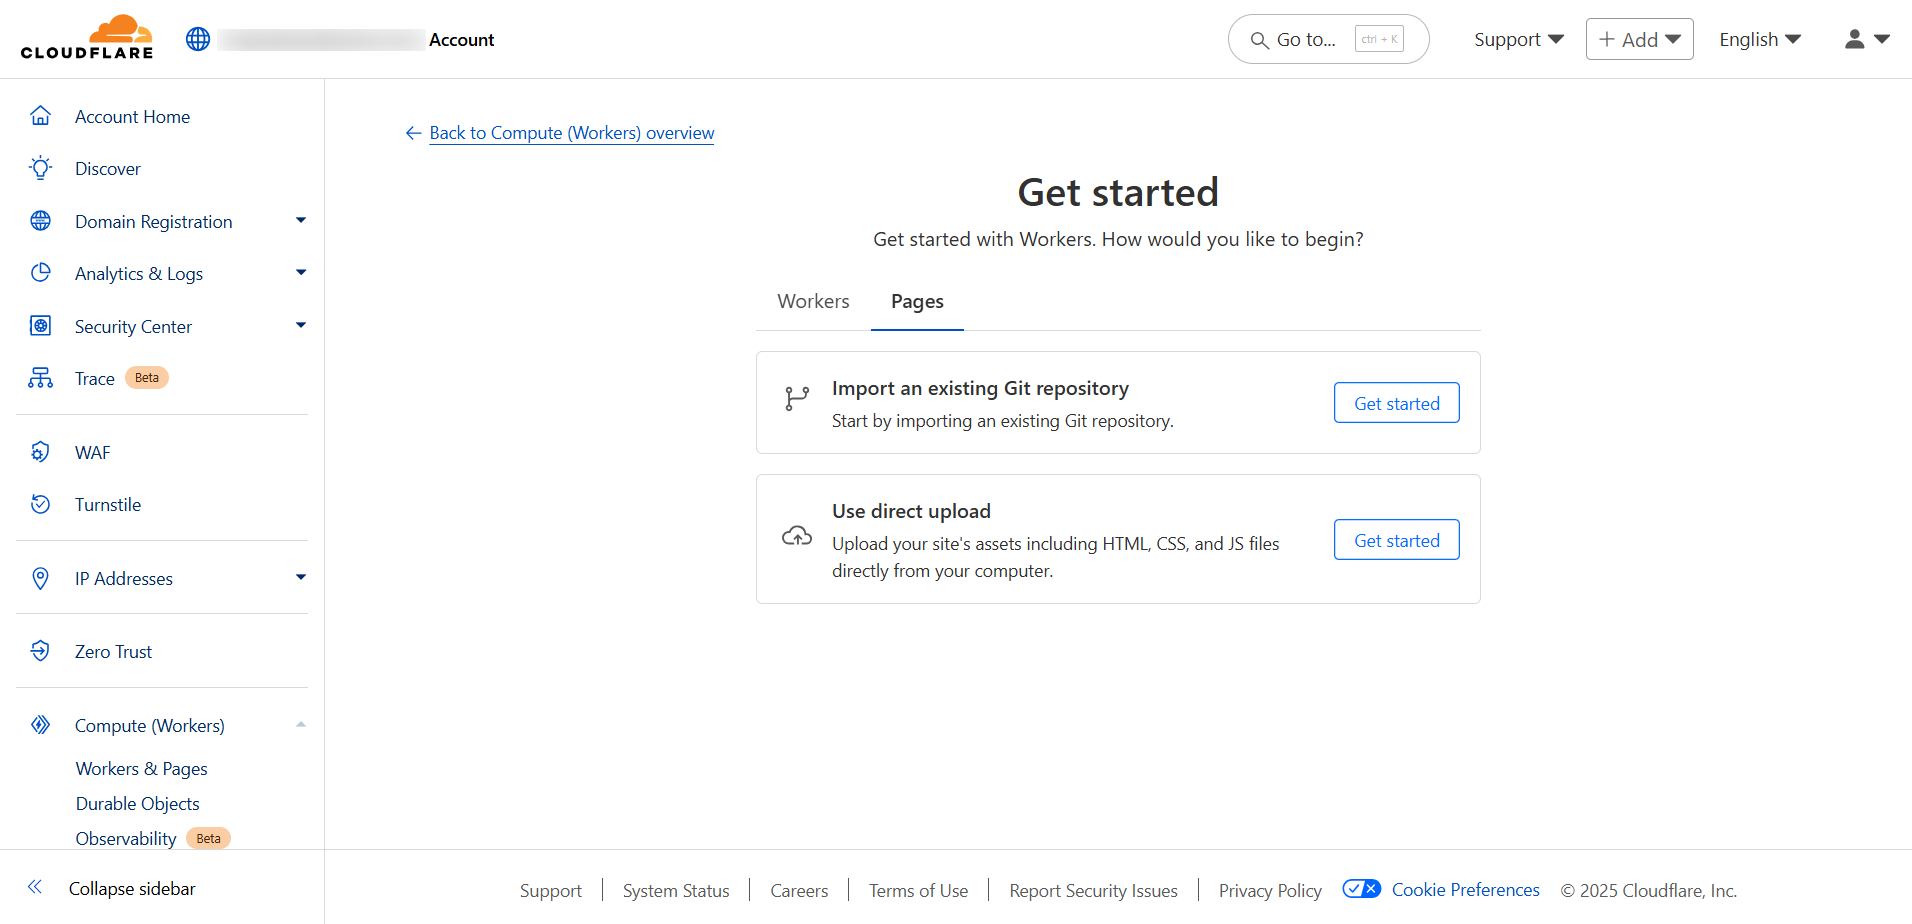Open Privacy Policy footer link

click(1270, 890)
